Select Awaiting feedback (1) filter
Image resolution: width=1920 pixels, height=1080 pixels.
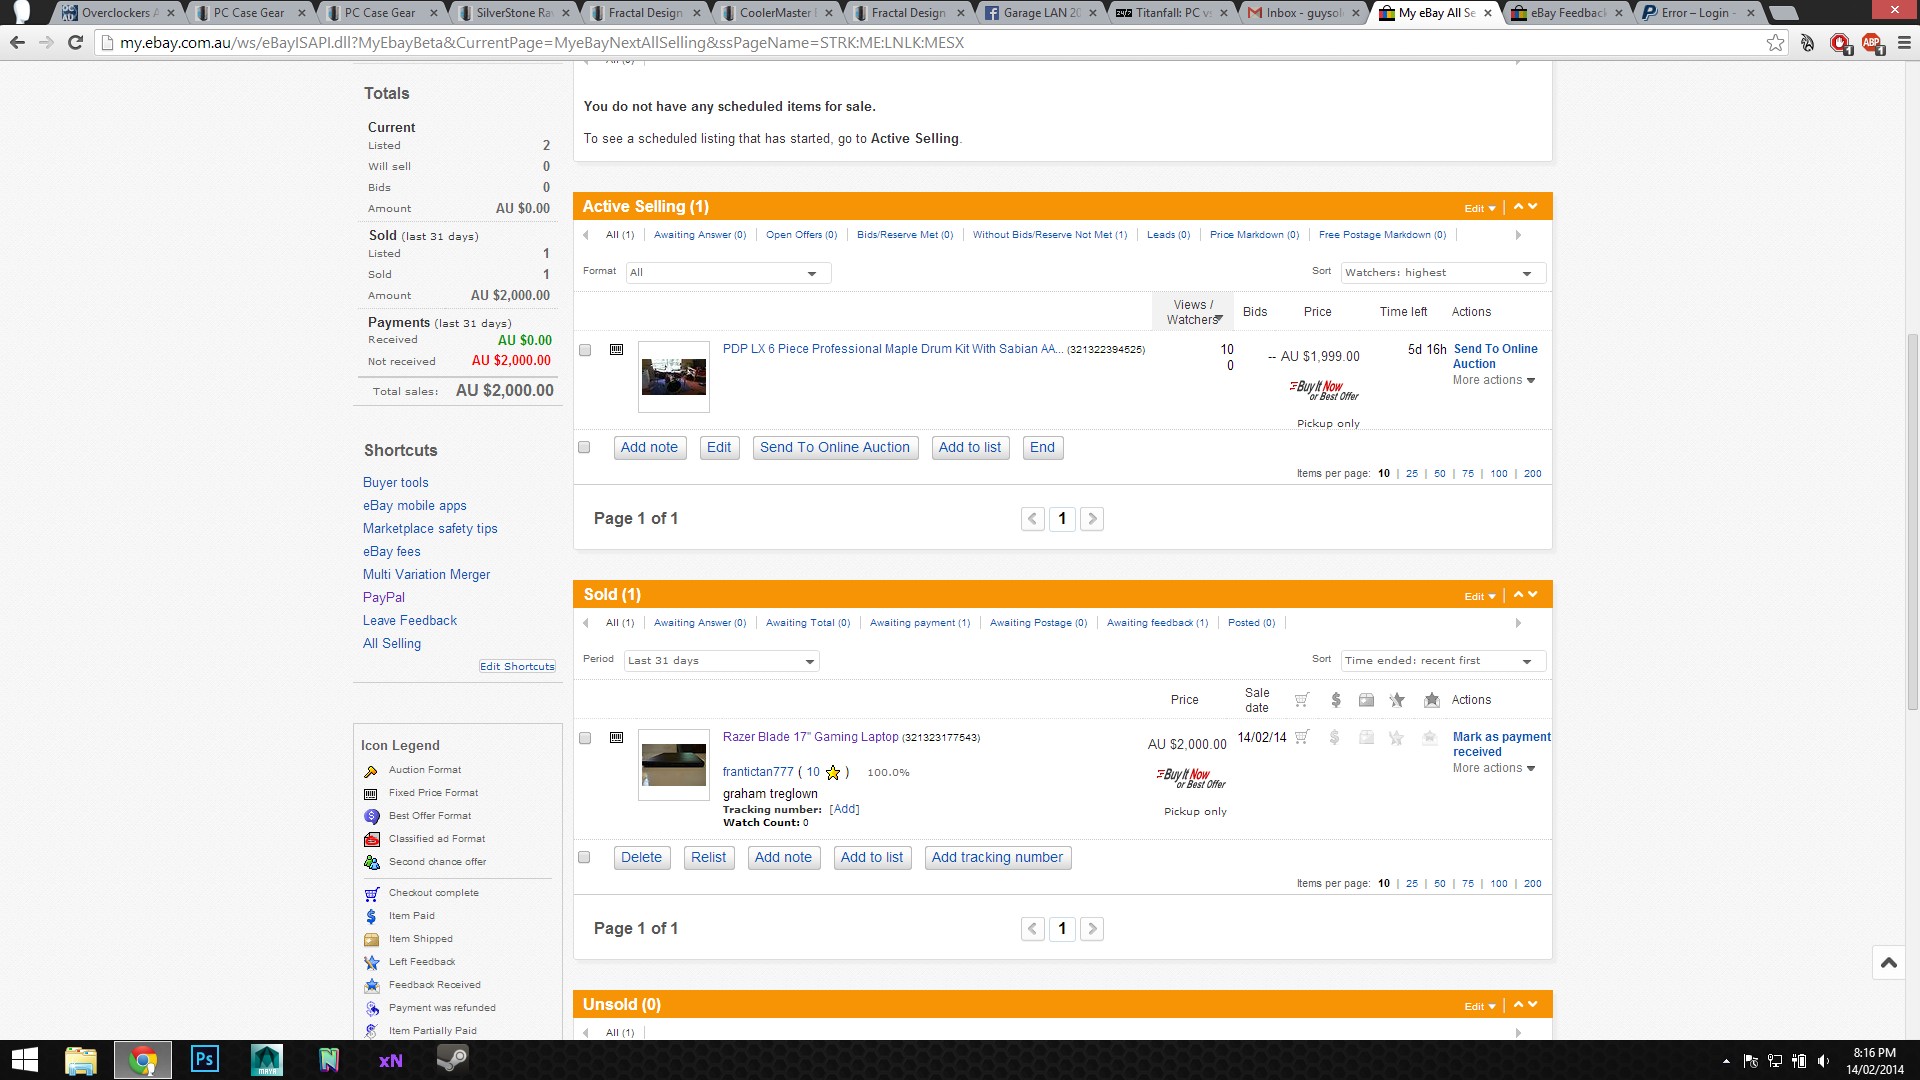(1157, 623)
